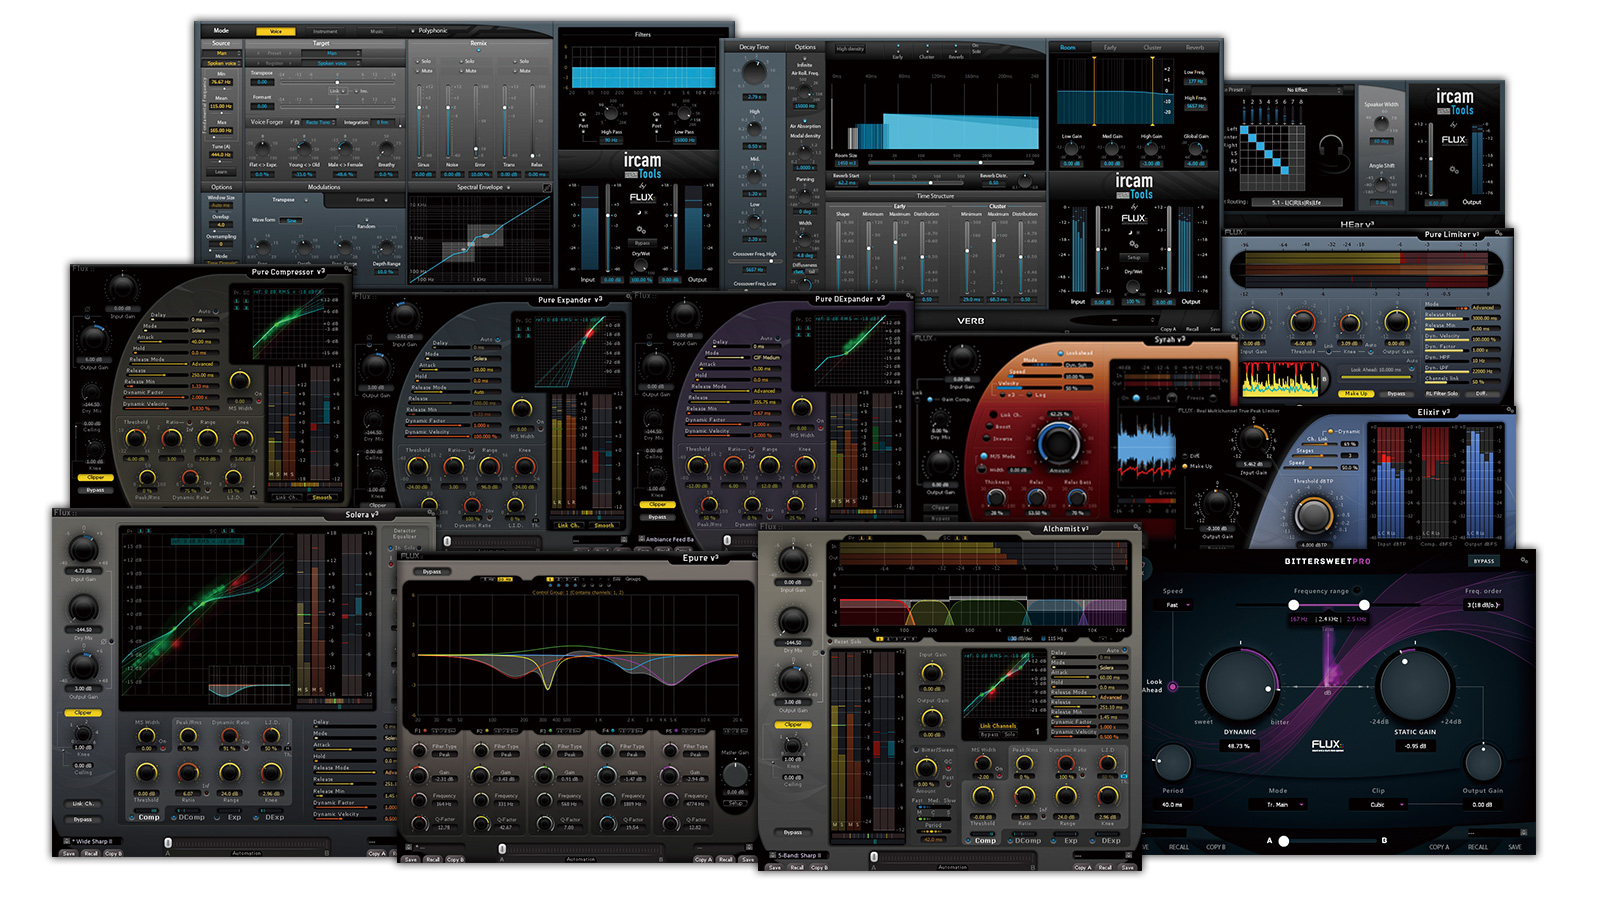Open the Source Spoken voice selector

pyautogui.click(x=222, y=63)
